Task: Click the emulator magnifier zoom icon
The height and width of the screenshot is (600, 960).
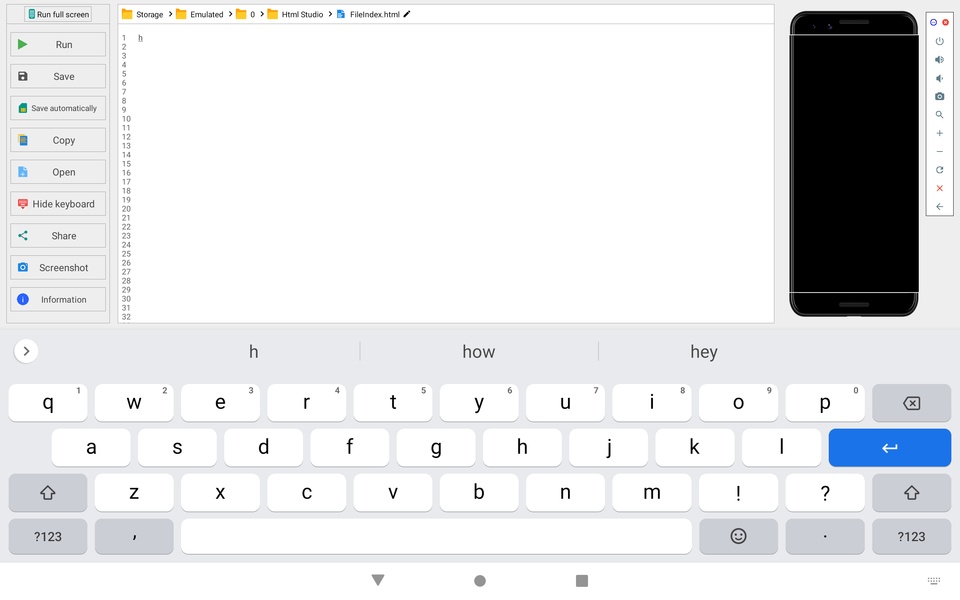Action: tap(939, 114)
